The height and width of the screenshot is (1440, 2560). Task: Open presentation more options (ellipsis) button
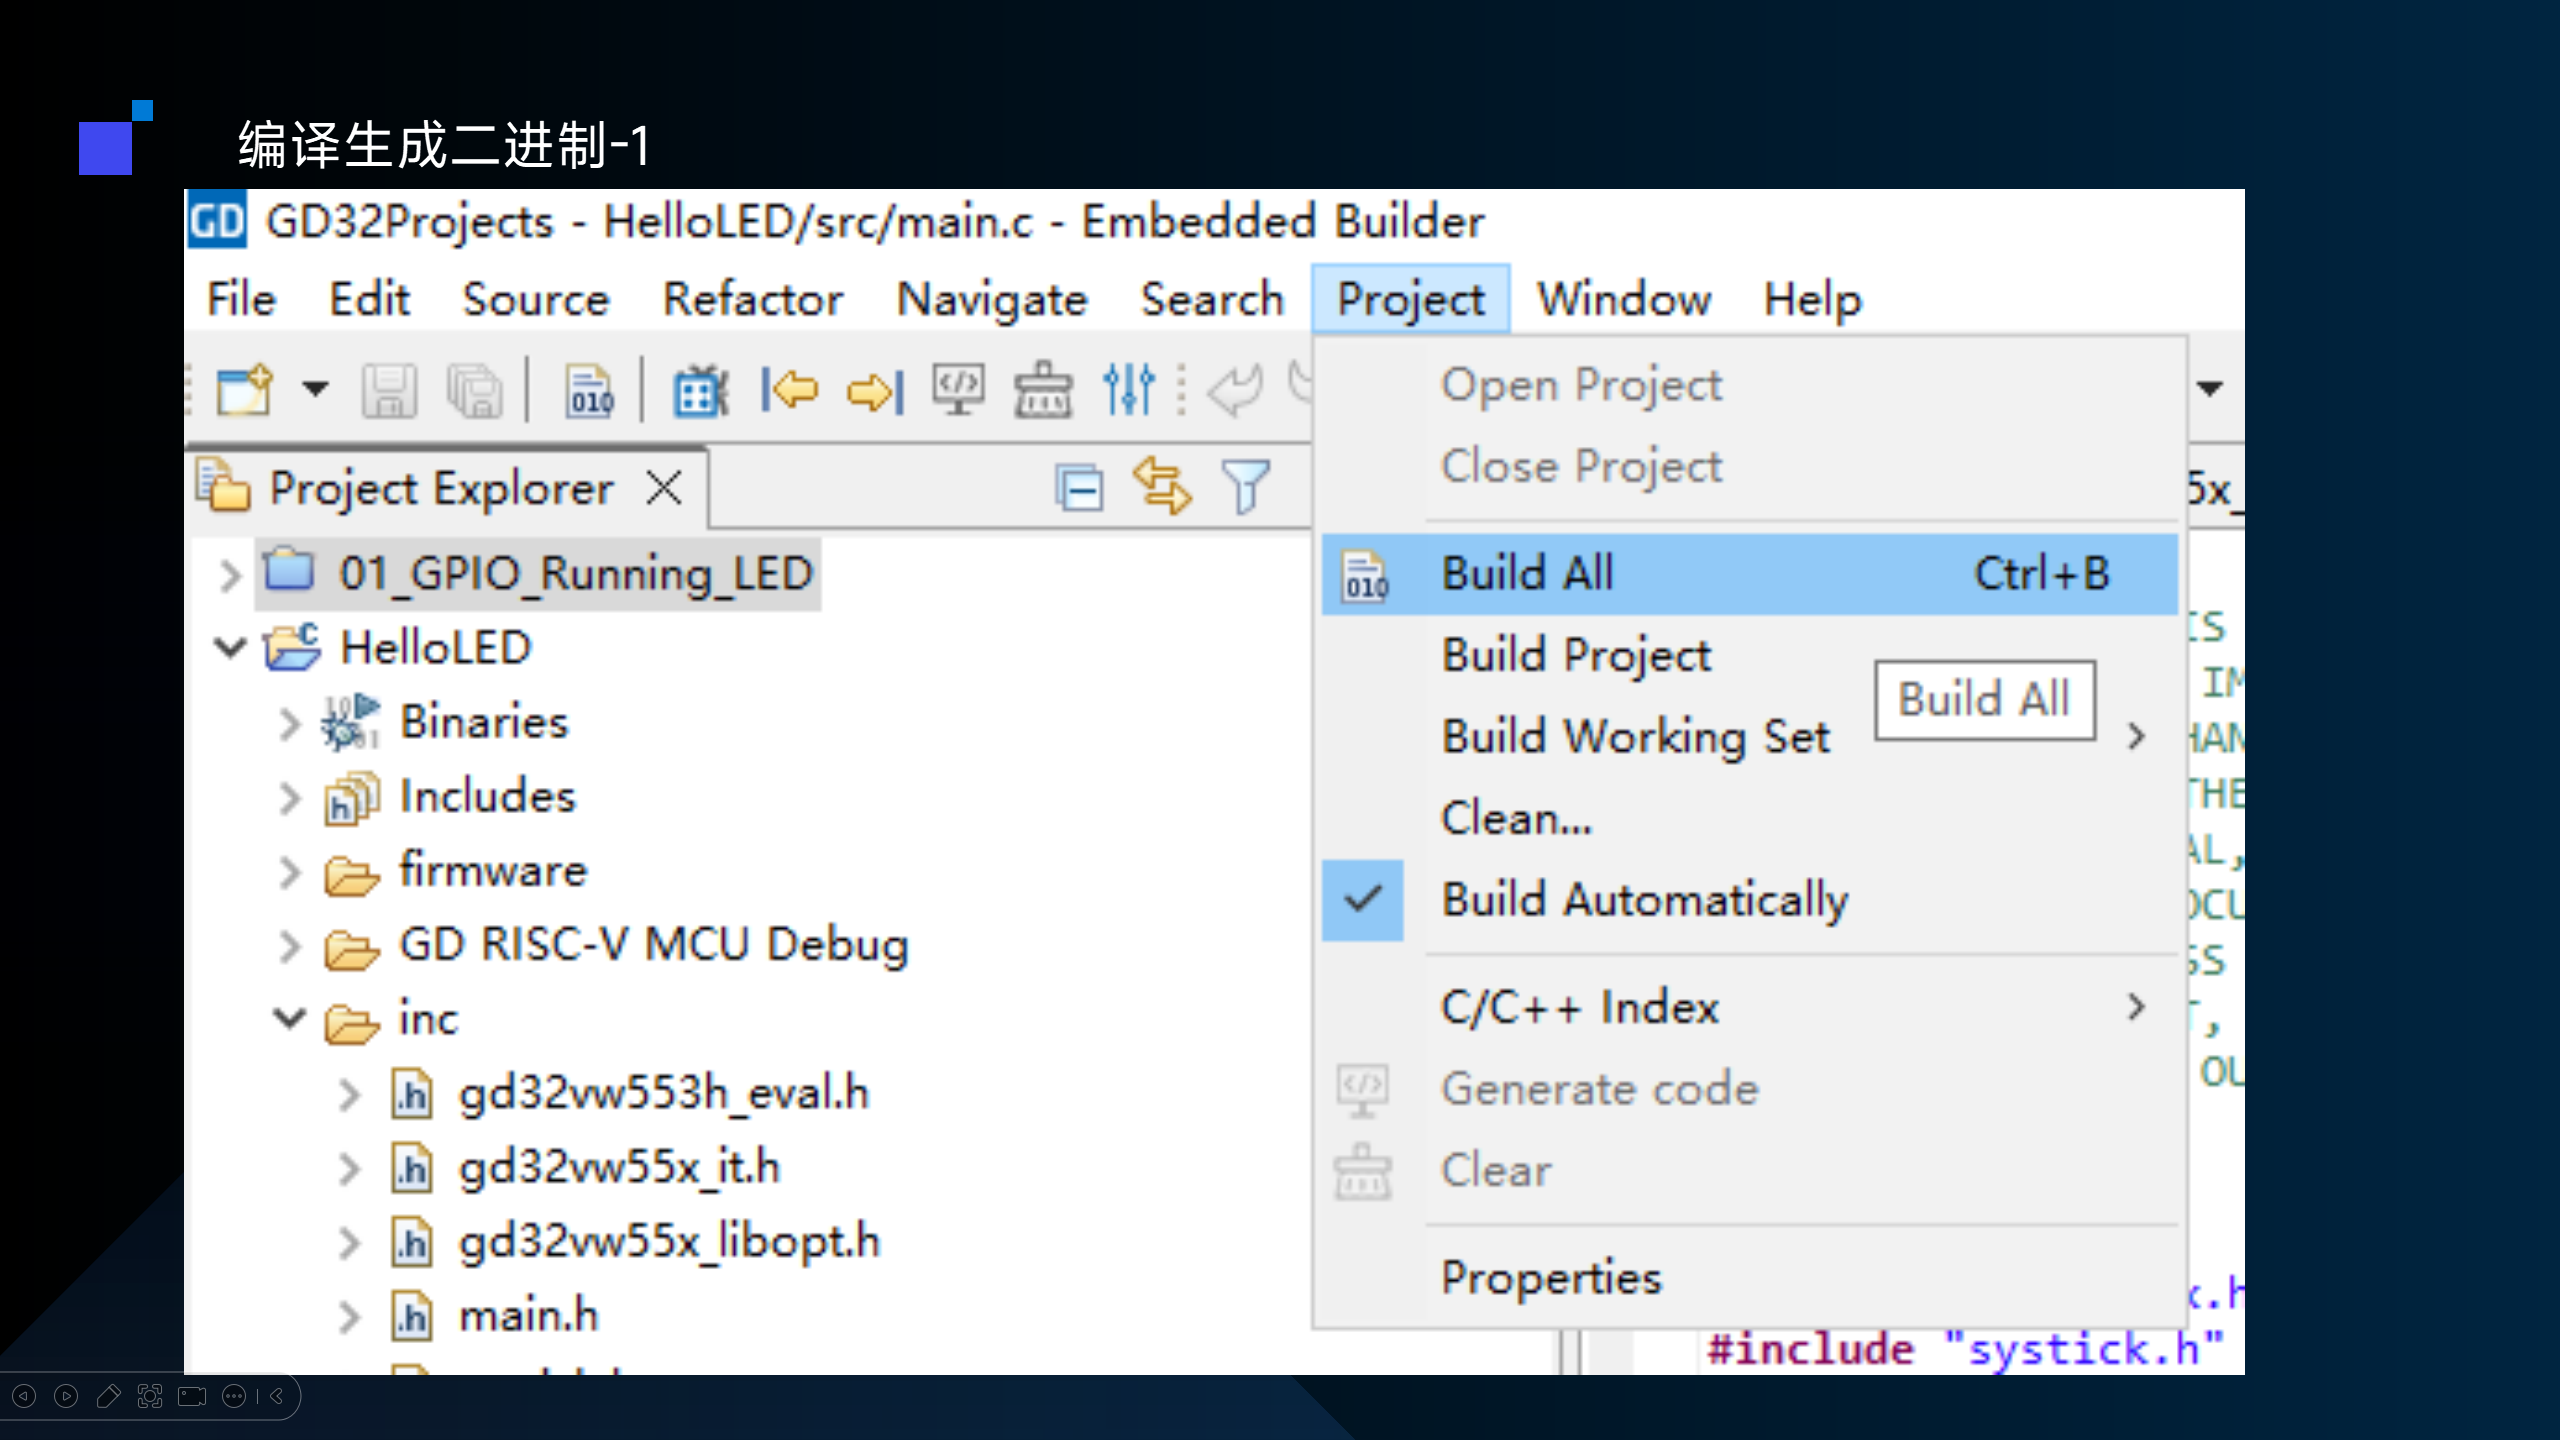[x=234, y=1396]
